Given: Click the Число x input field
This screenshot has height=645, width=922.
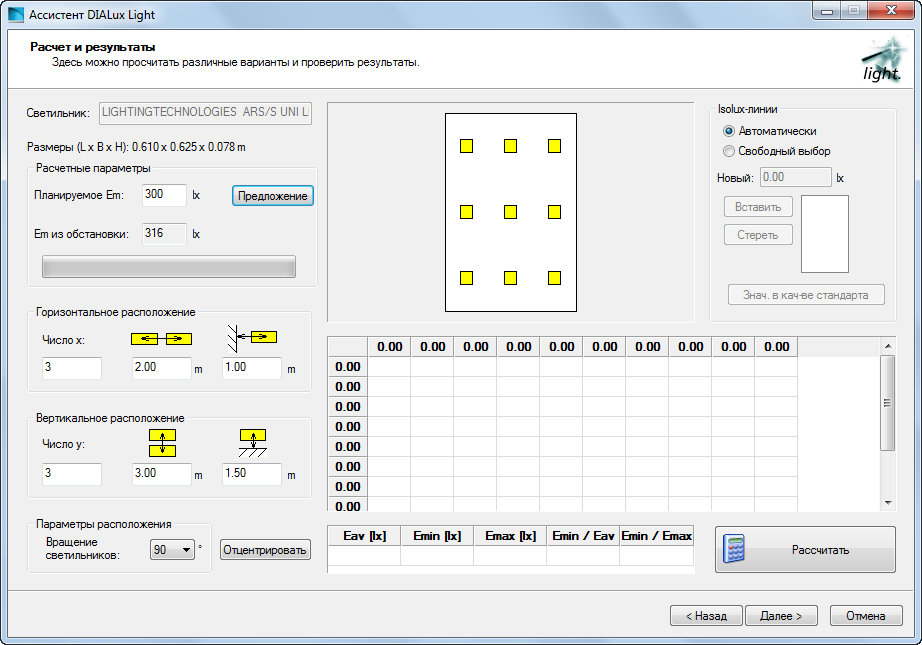Looking at the screenshot, I should pyautogui.click(x=72, y=368).
